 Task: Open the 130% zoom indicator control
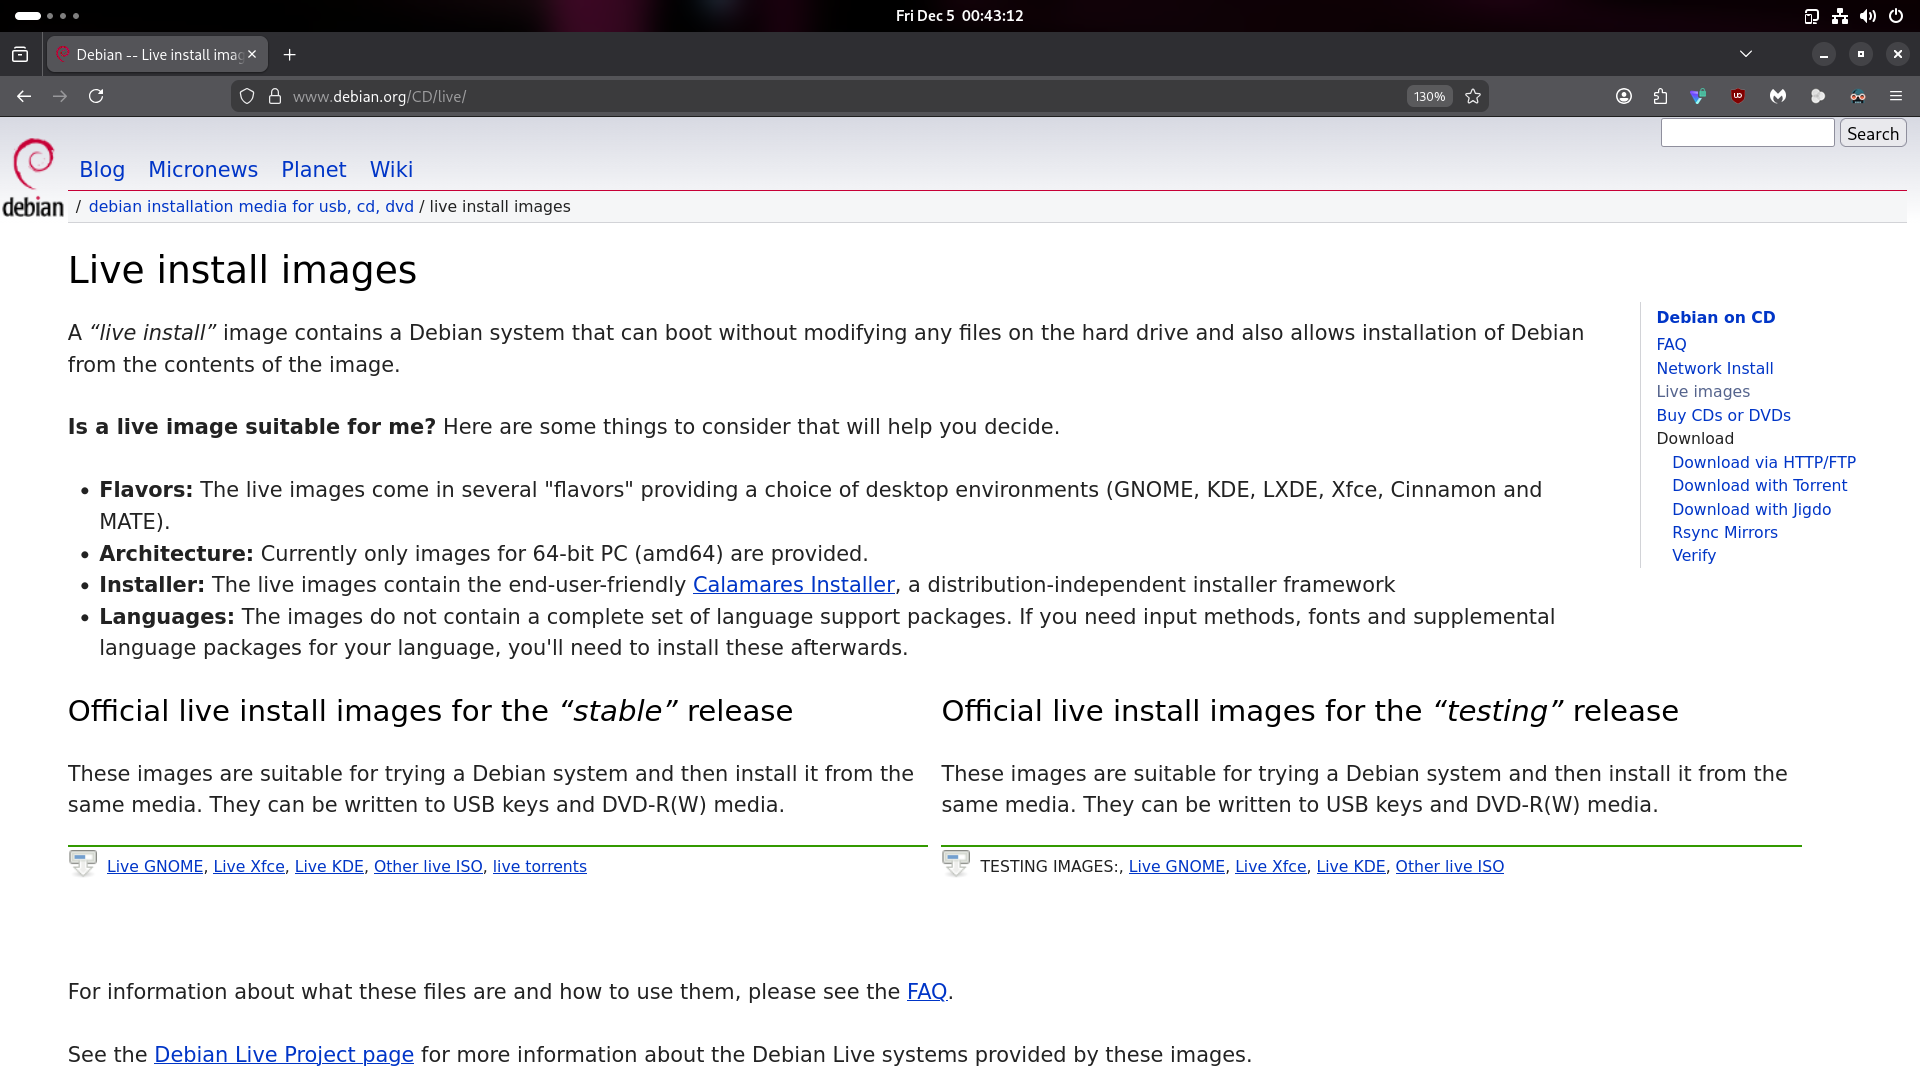pos(1429,96)
